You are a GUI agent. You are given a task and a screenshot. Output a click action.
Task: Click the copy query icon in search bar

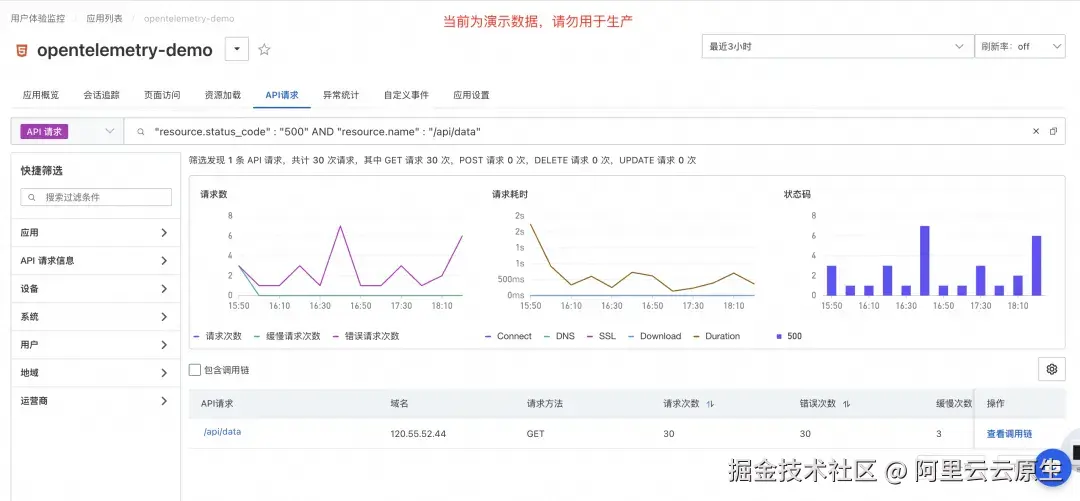1053,131
